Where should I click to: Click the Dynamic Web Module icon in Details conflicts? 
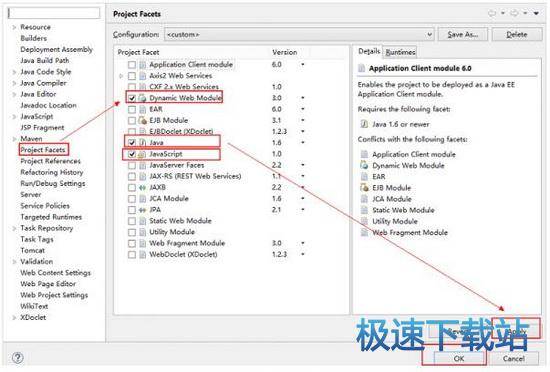coord(364,165)
